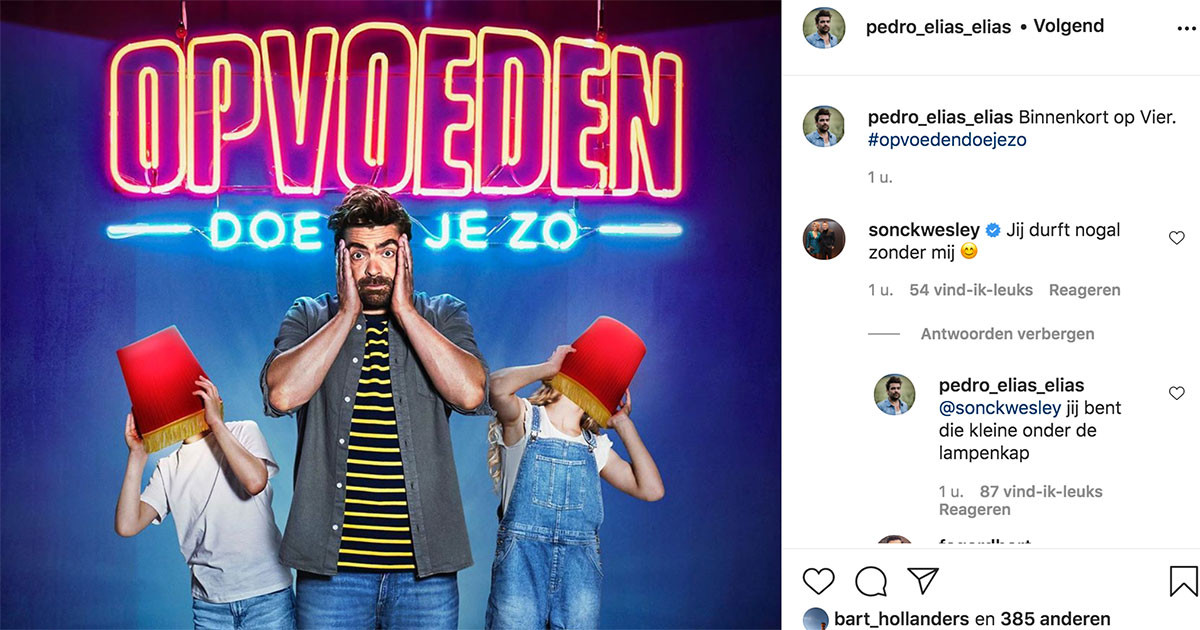The image size is (1200, 630).
Task: Click the Volgend following button
Action: [x=1068, y=27]
